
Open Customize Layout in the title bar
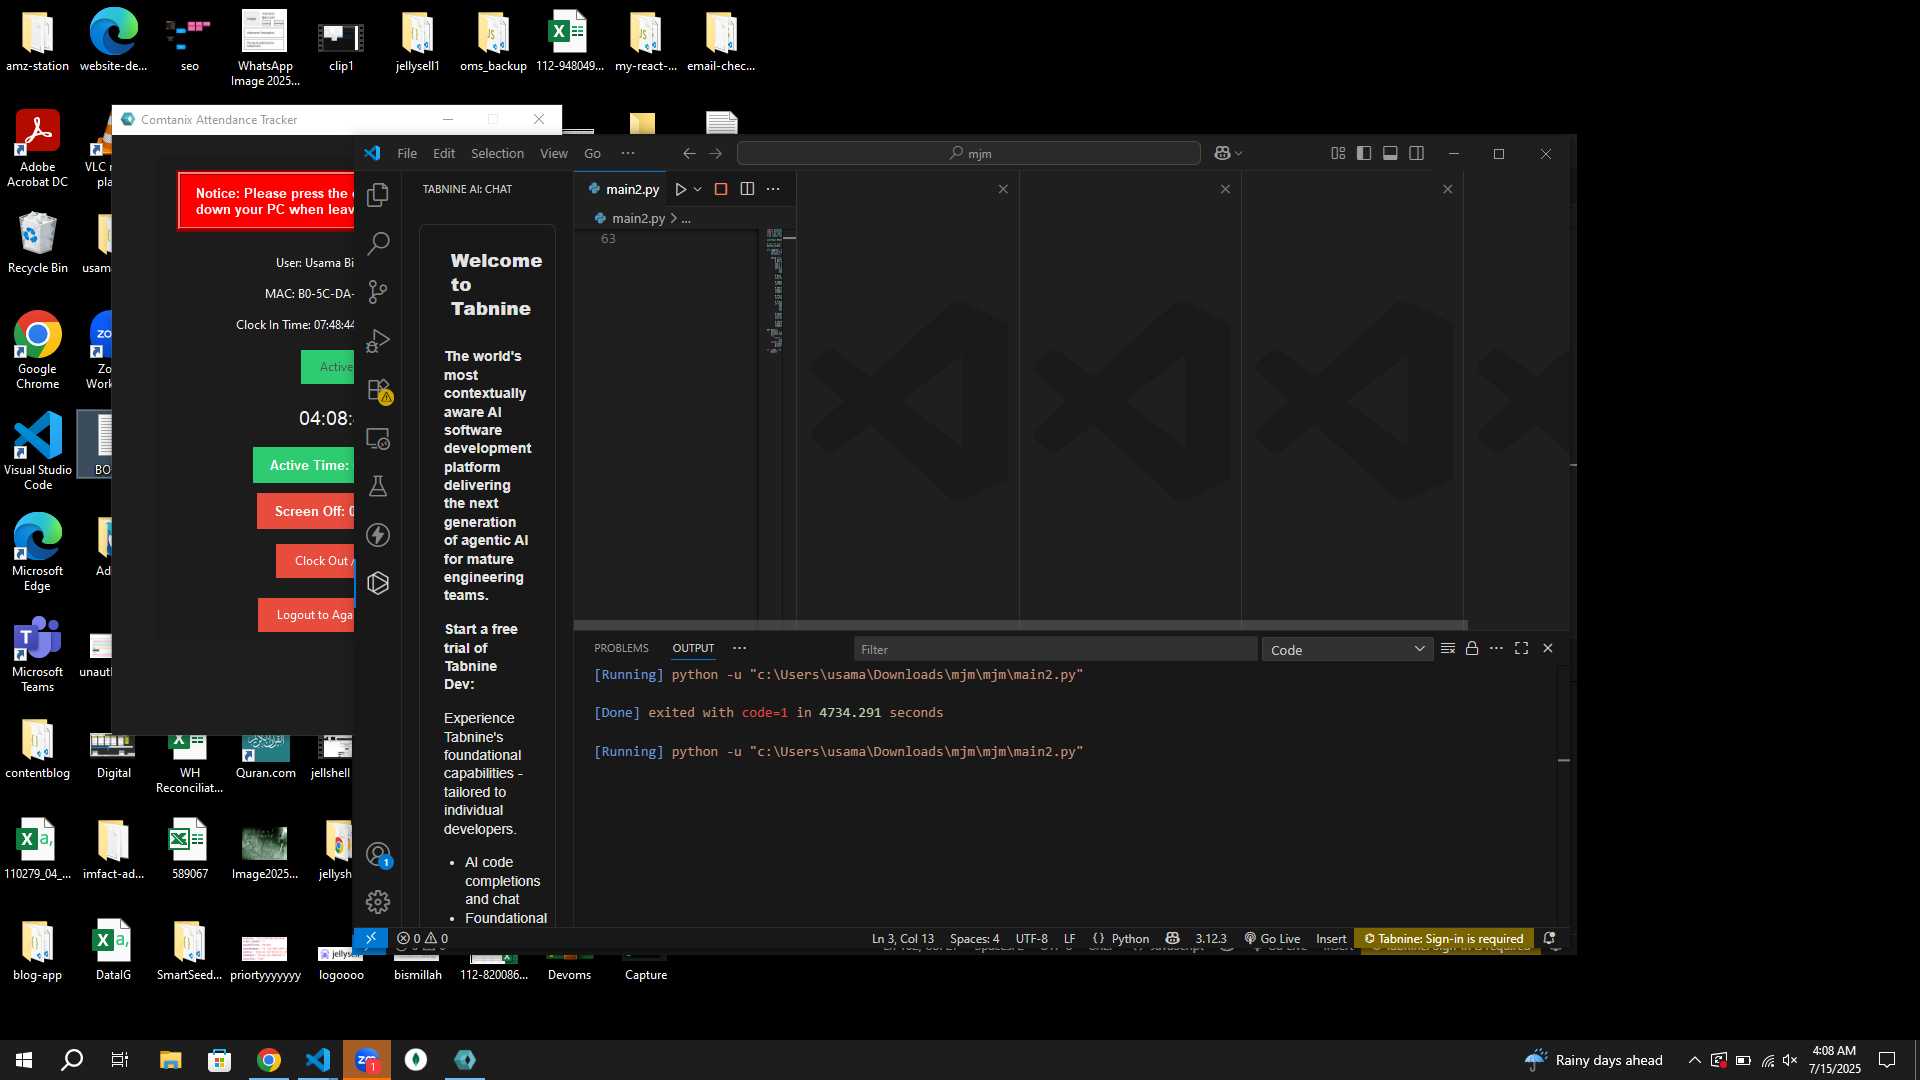(1338, 153)
